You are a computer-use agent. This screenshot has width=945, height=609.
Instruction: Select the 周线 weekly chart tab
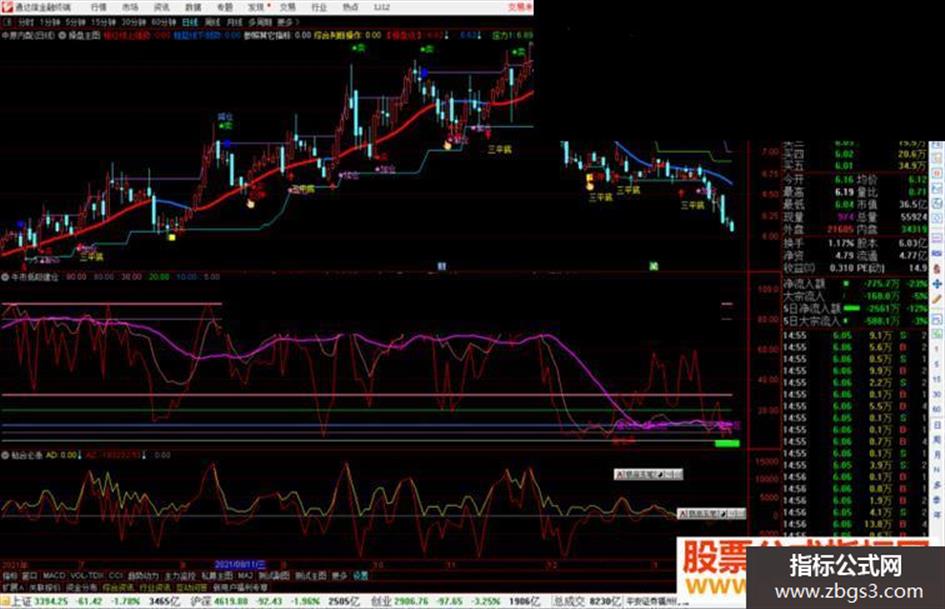click(213, 22)
